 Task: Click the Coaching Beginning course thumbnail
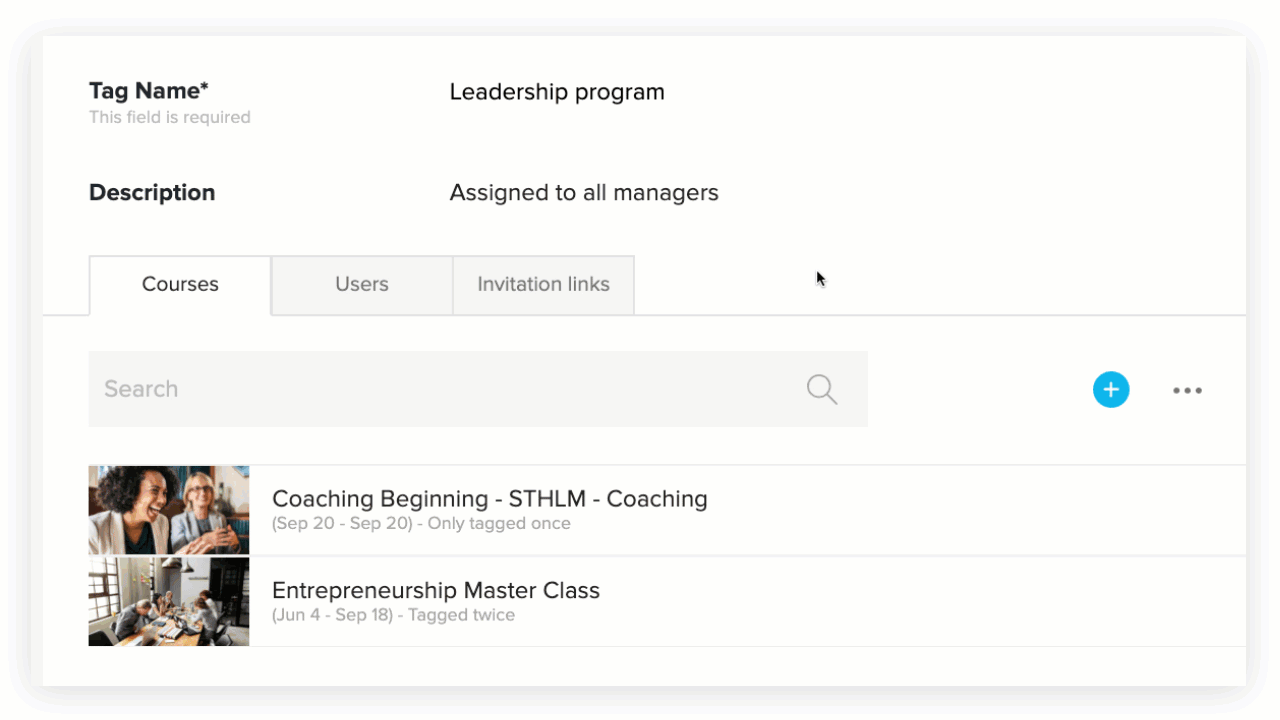pyautogui.click(x=169, y=510)
